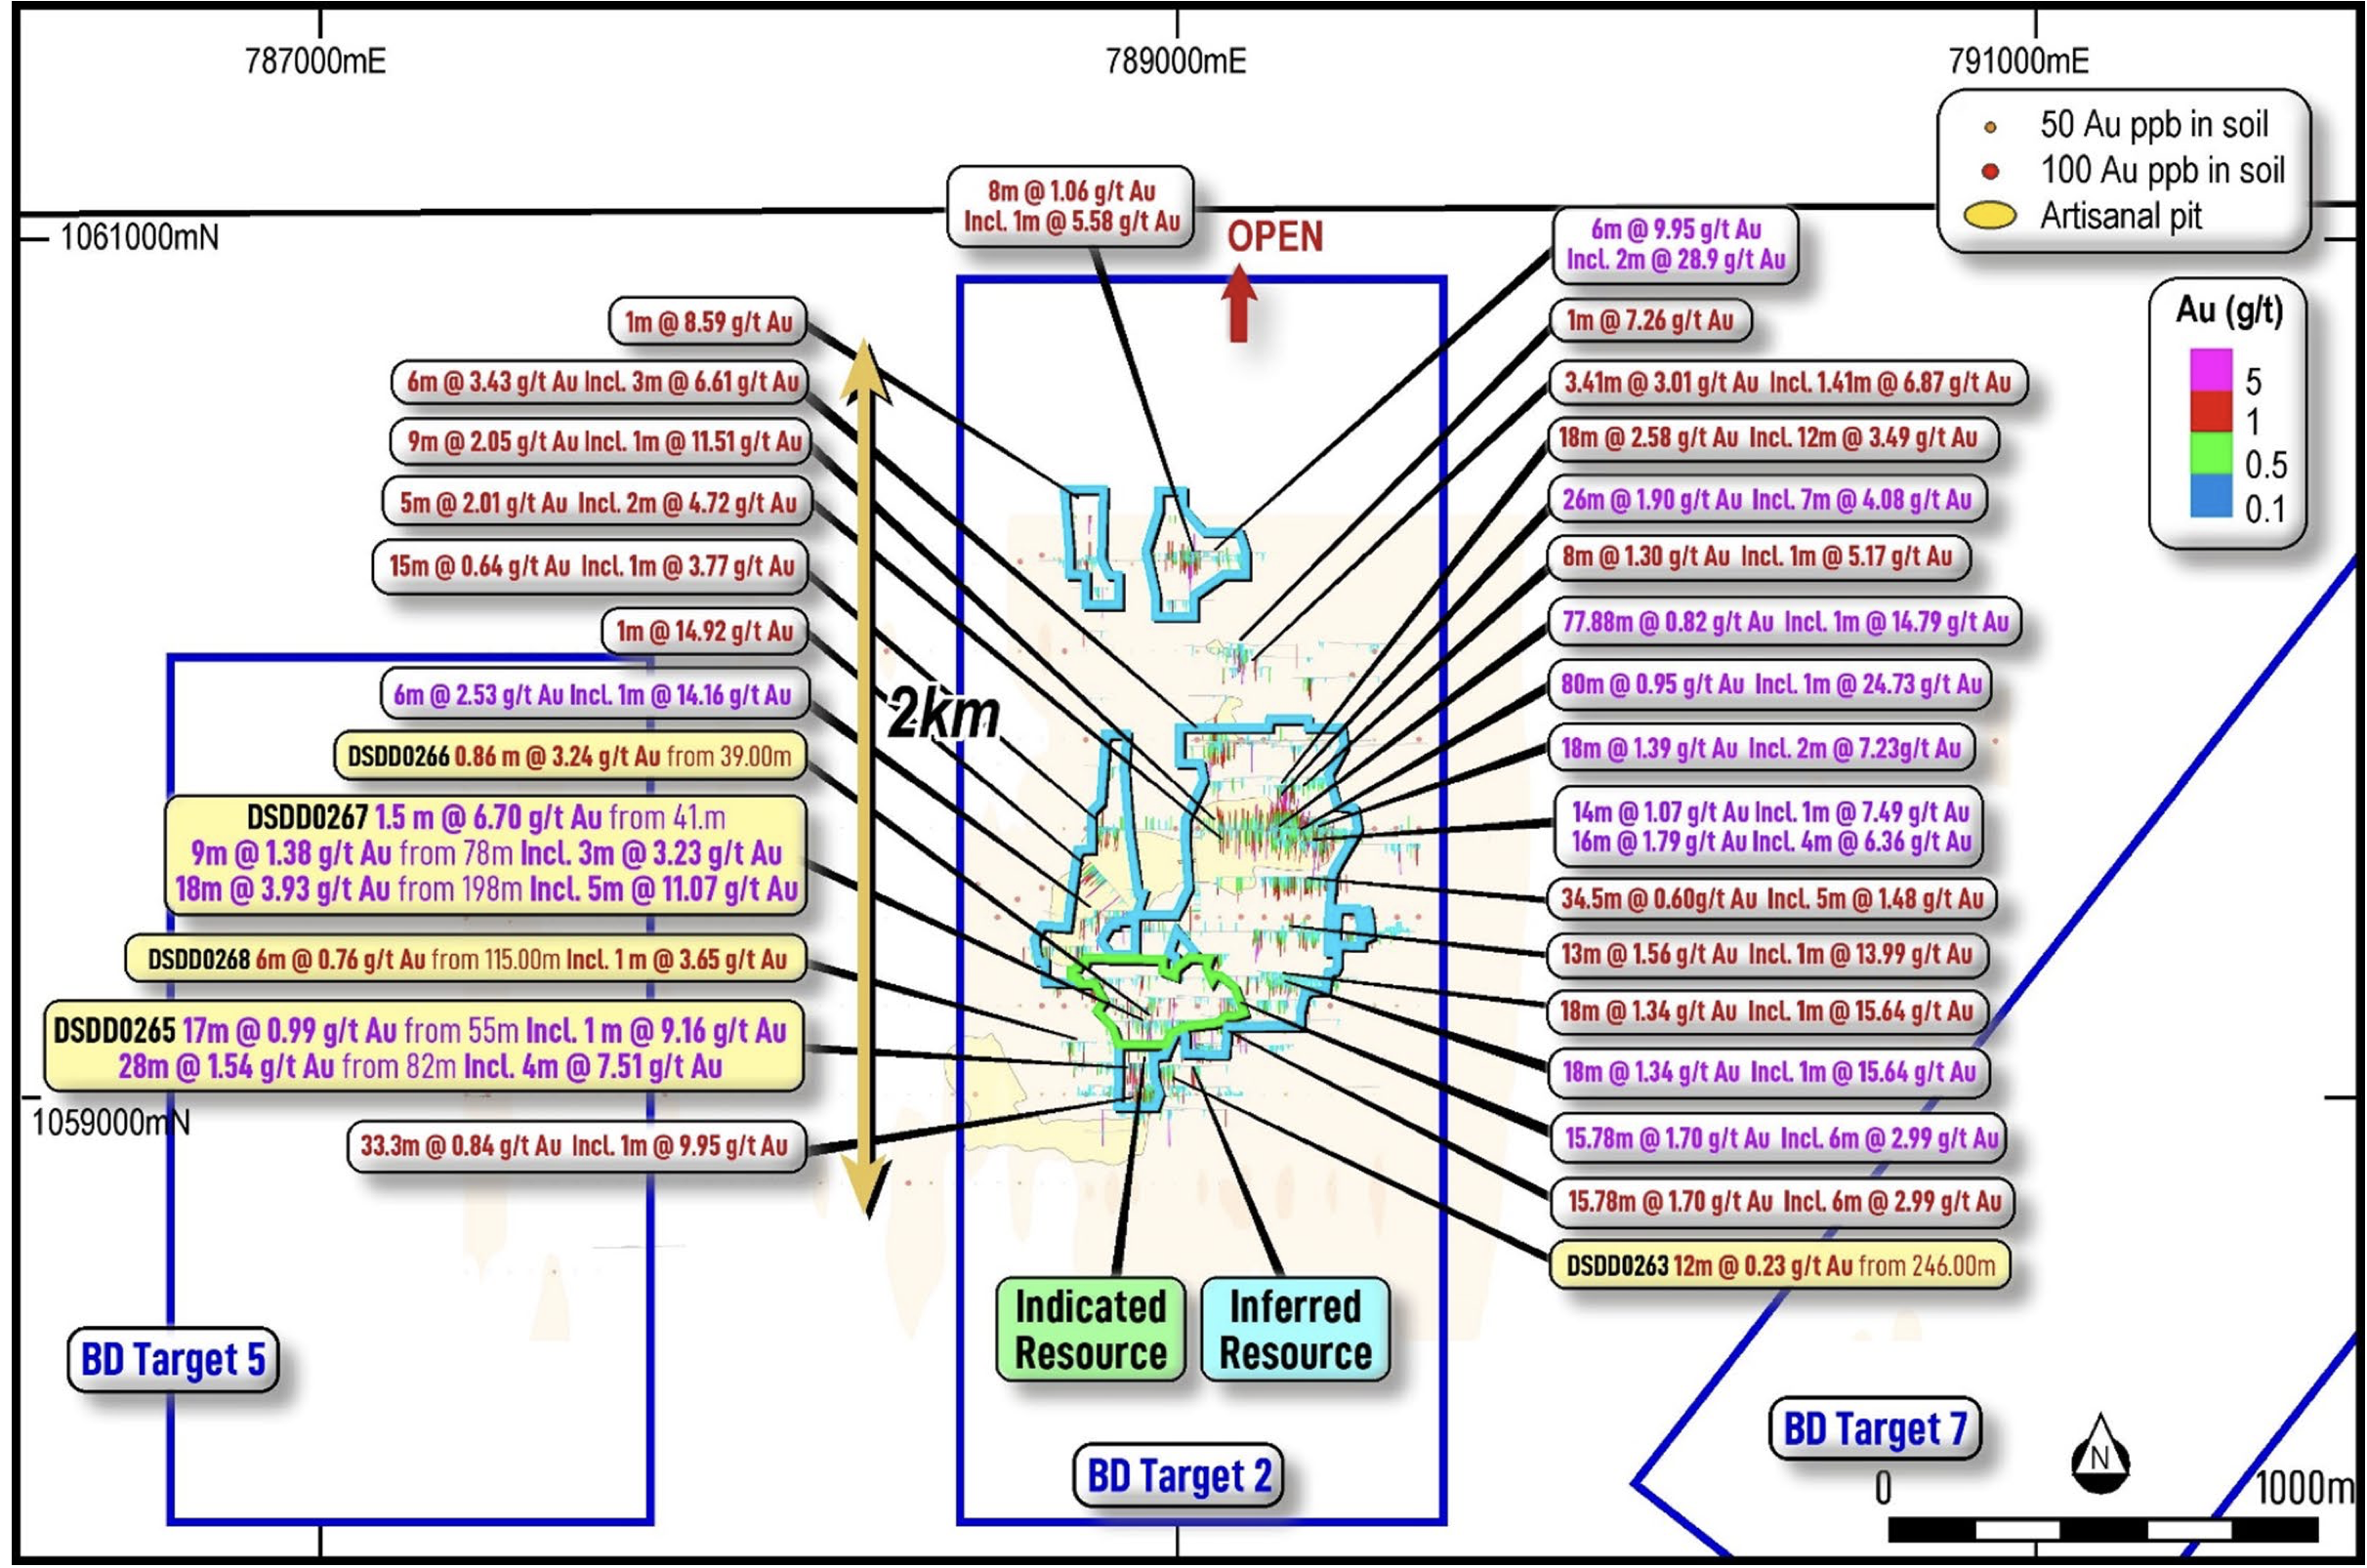Image resolution: width=2367 pixels, height=1568 pixels.
Task: Click the blue 0.1 g/t legend swatch
Action: (x=2211, y=496)
